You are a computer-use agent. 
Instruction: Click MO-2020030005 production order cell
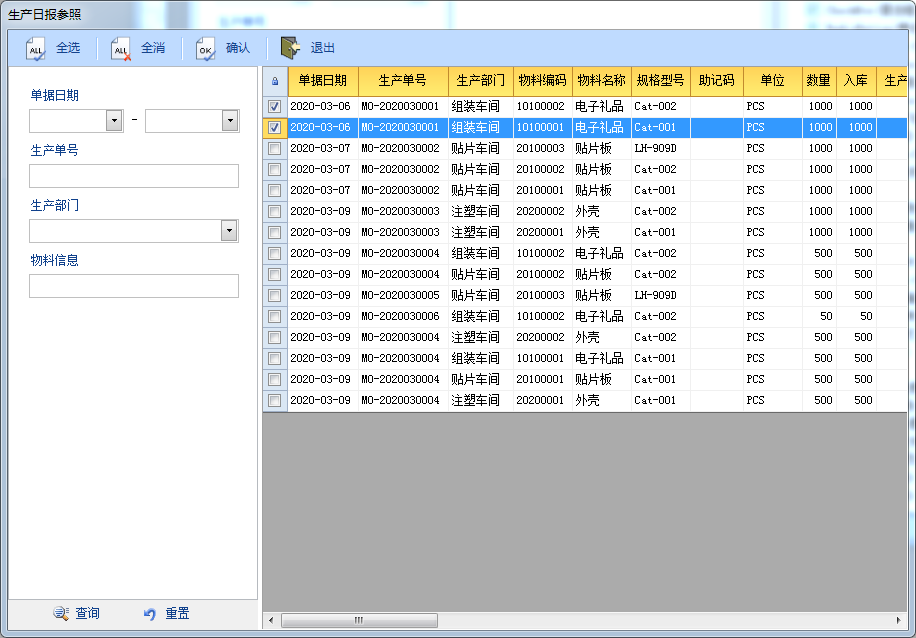pyautogui.click(x=403, y=296)
